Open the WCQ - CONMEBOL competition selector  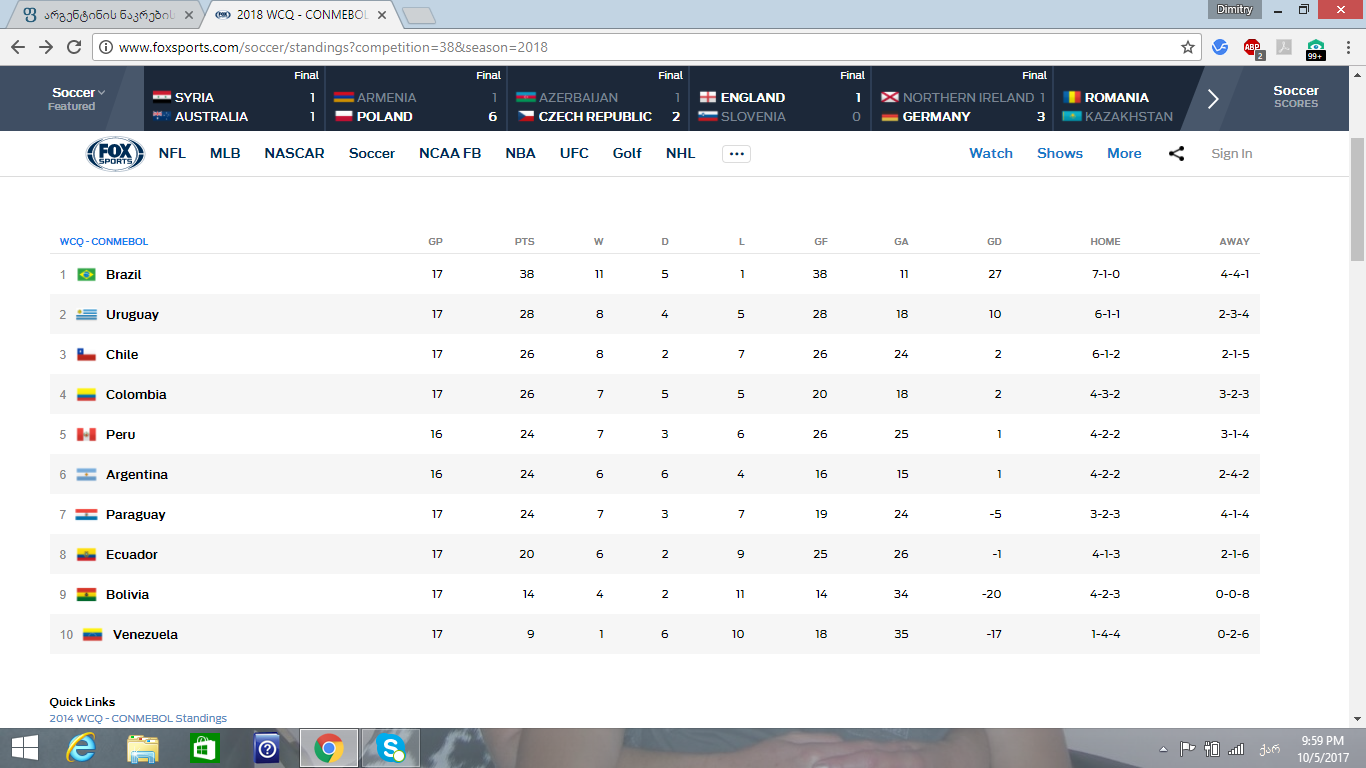pyautogui.click(x=104, y=242)
